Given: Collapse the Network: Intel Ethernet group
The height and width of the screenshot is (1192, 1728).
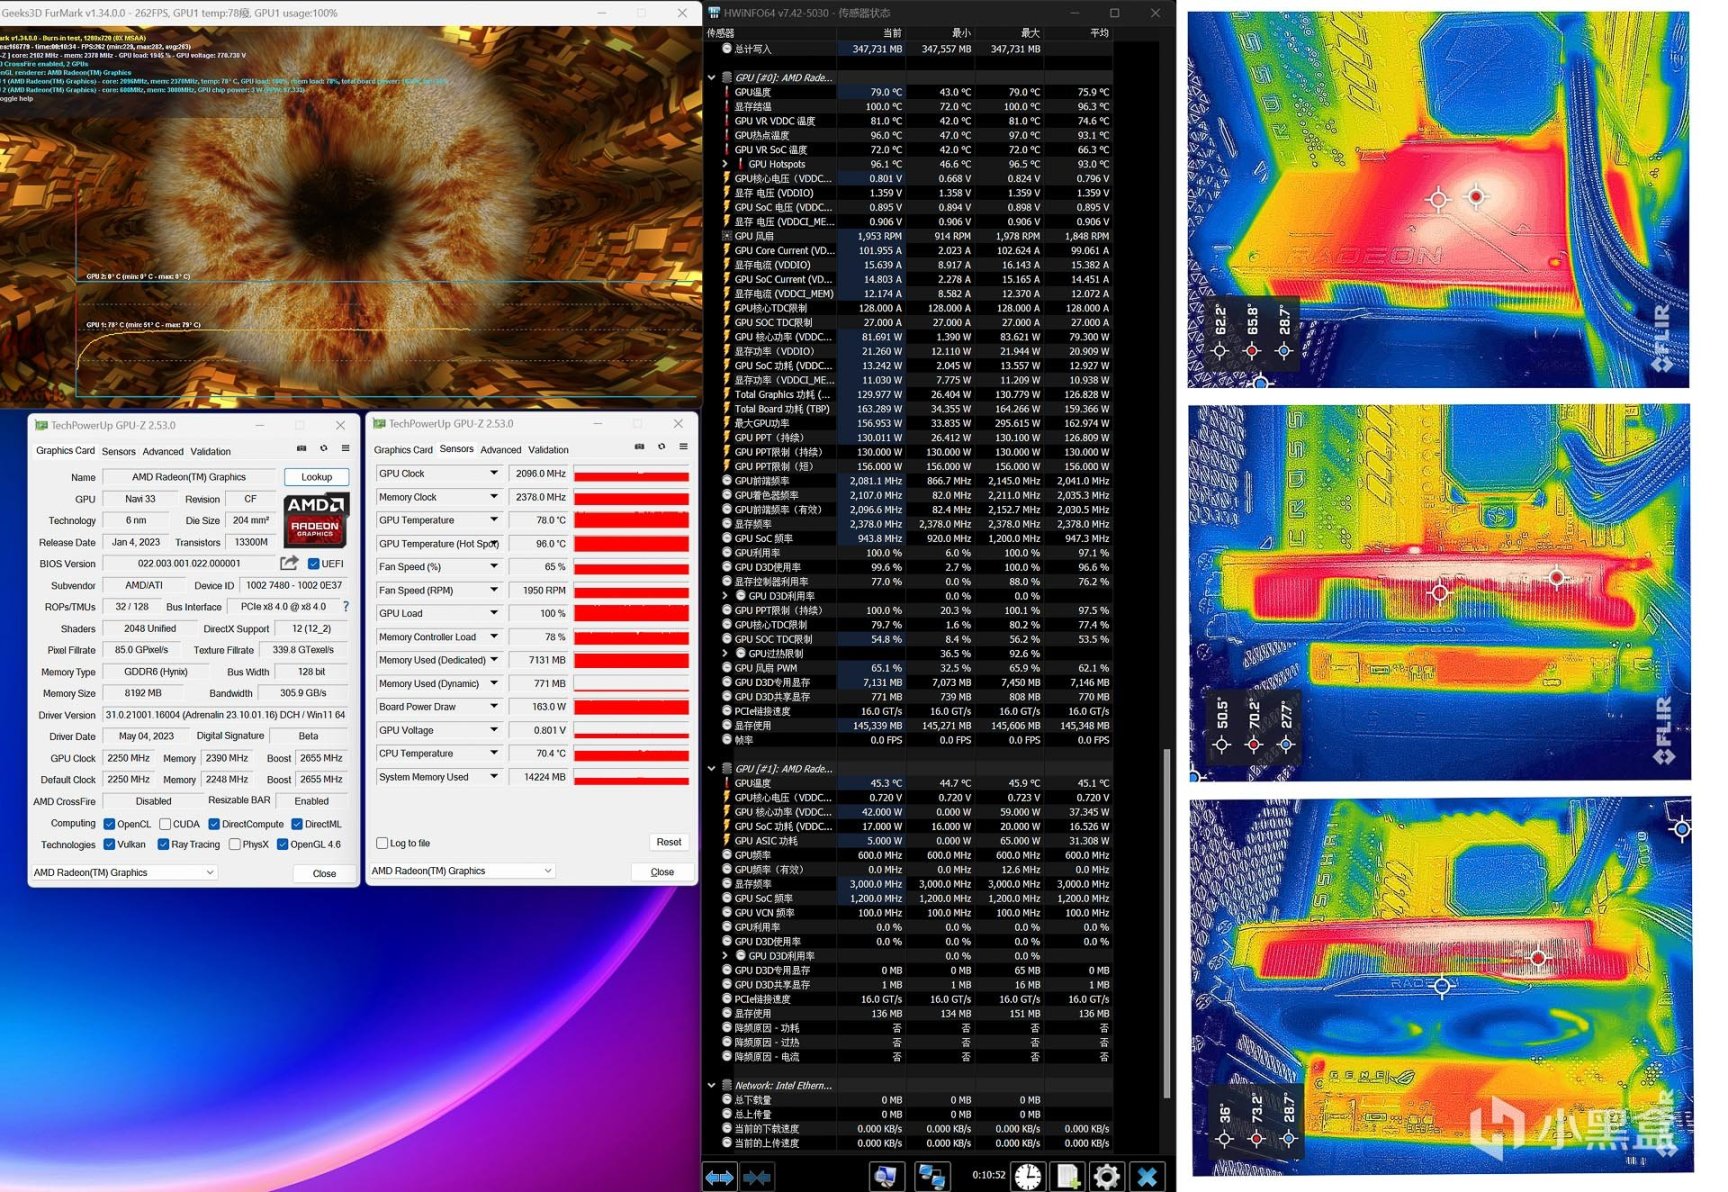Looking at the screenshot, I should click(x=712, y=1085).
